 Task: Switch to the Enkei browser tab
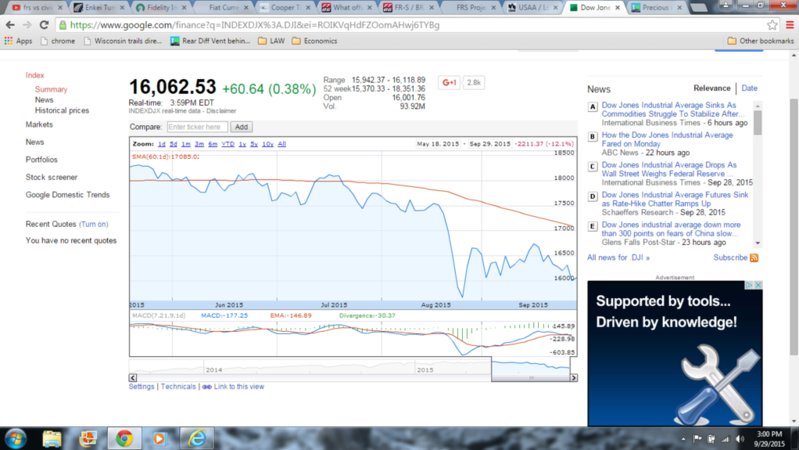tap(99, 8)
